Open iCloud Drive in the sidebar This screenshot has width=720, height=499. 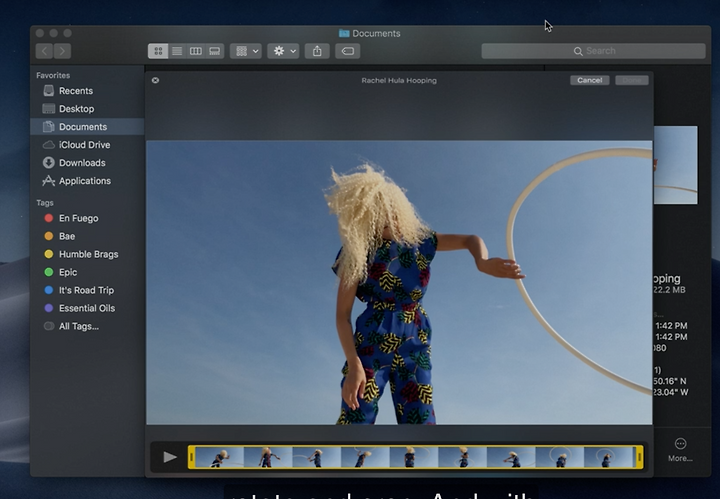click(x=87, y=145)
